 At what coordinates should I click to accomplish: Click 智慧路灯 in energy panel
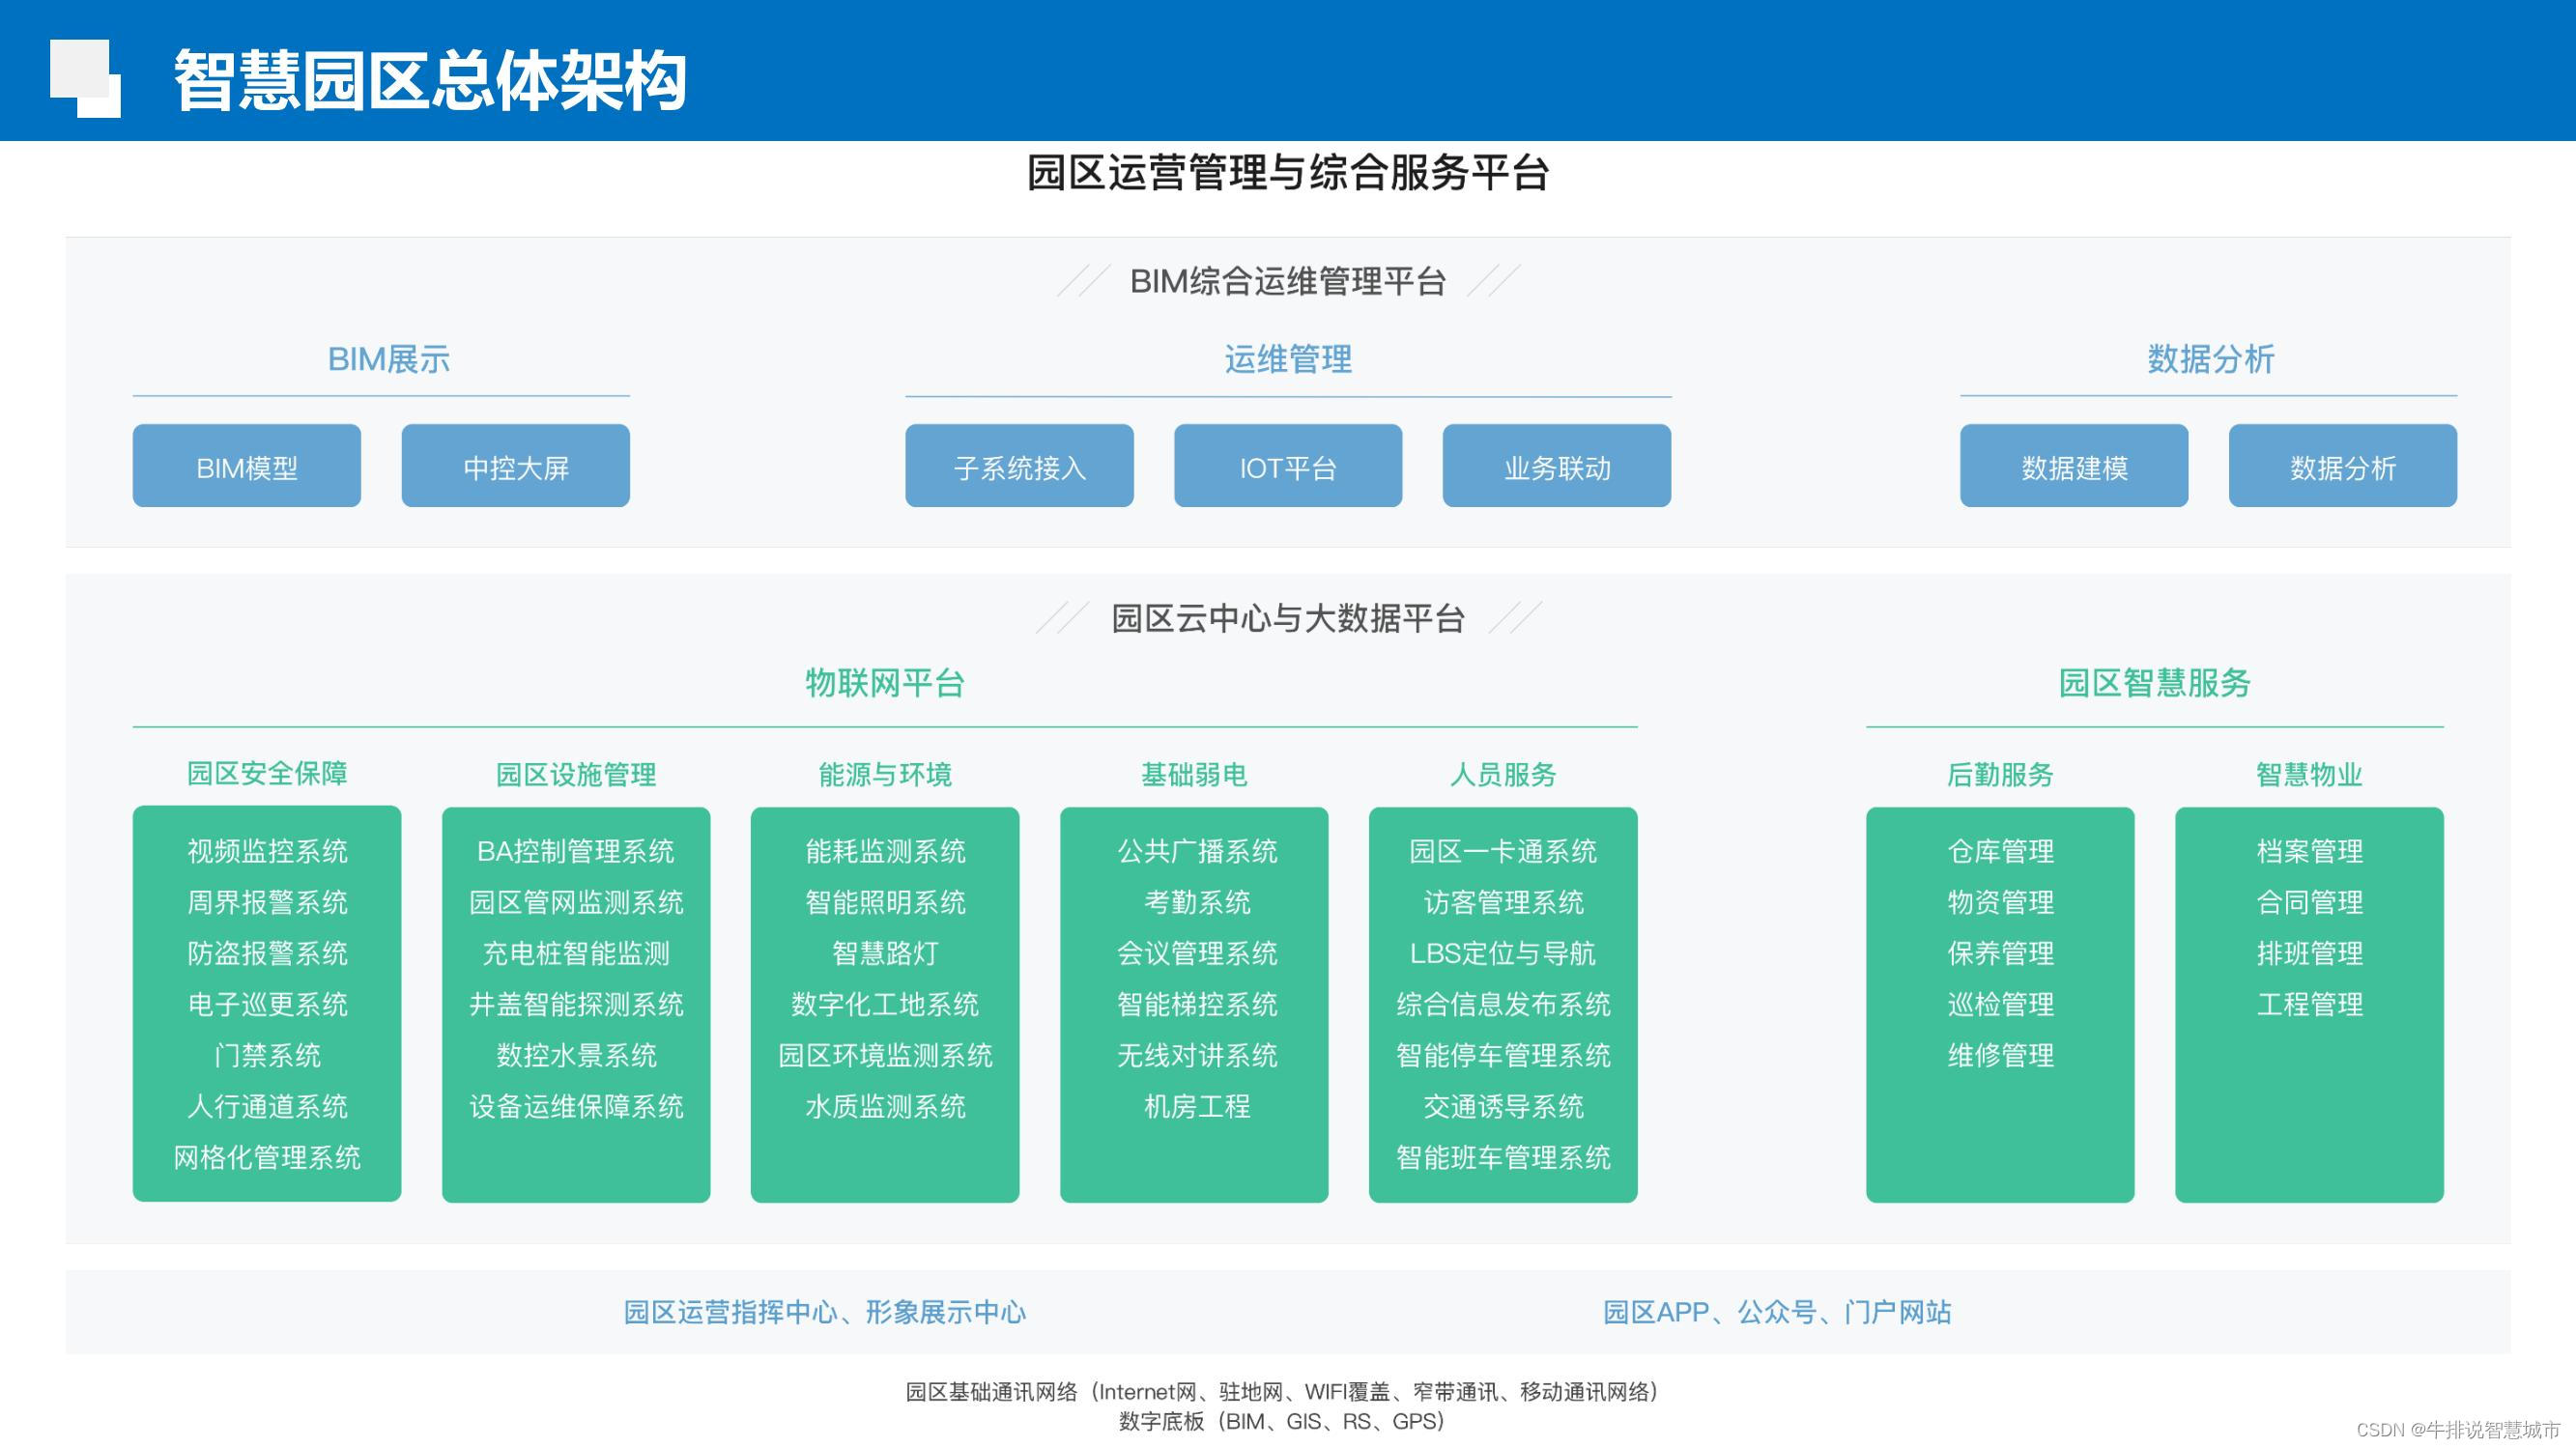tap(885, 953)
